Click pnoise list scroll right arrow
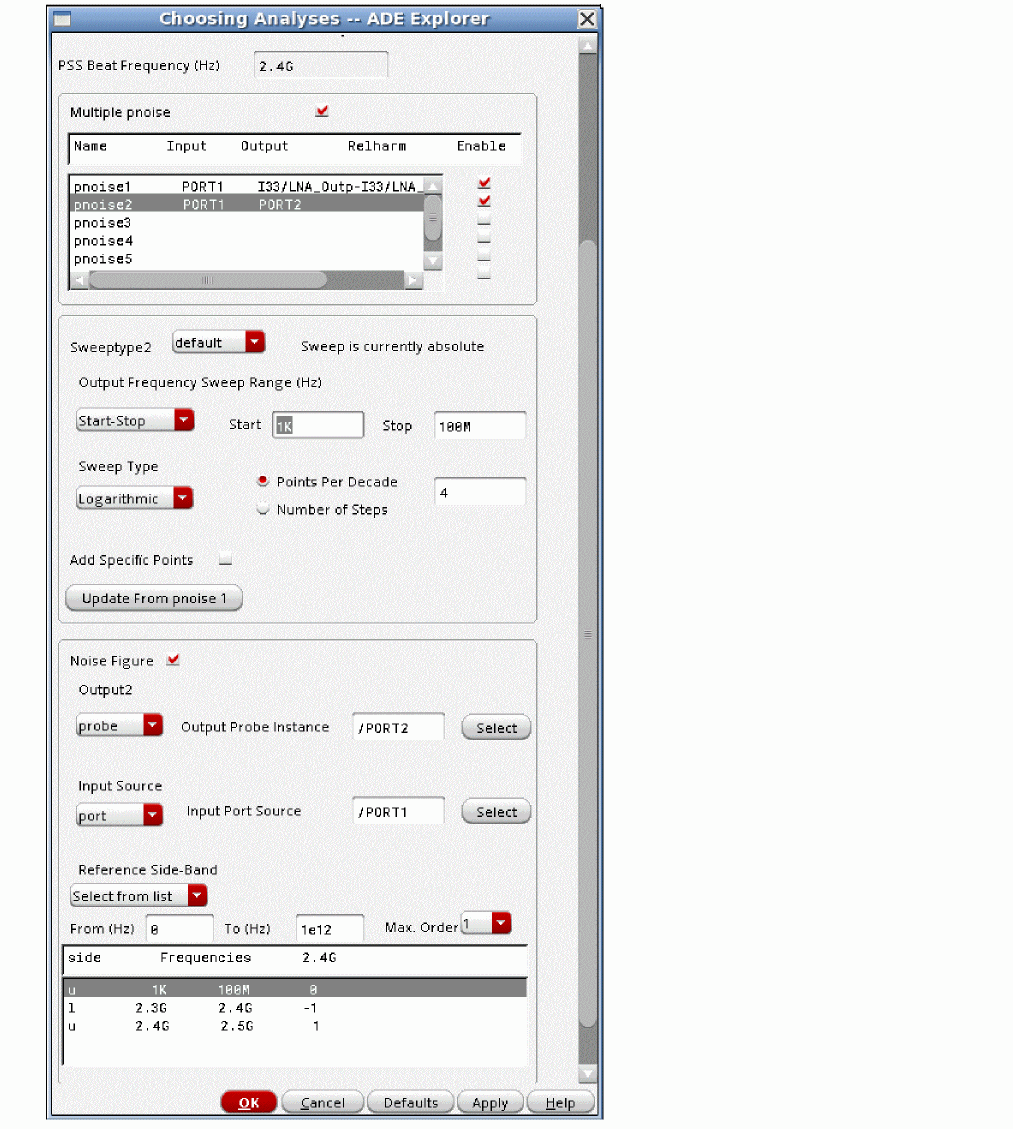This screenshot has height=1129, width=1013. (413, 280)
